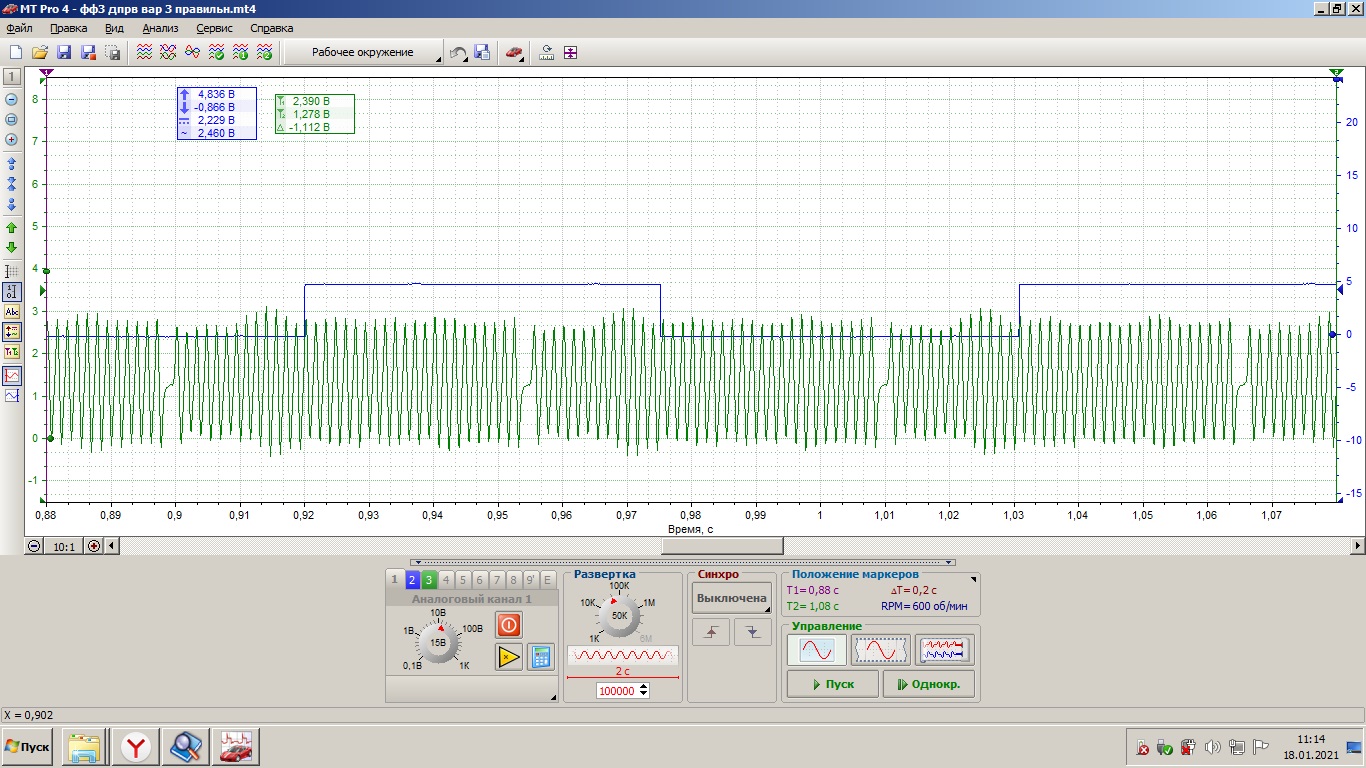The height and width of the screenshot is (768, 1366).
Task: Shift the trace up with green arrow
Action: [x=12, y=228]
